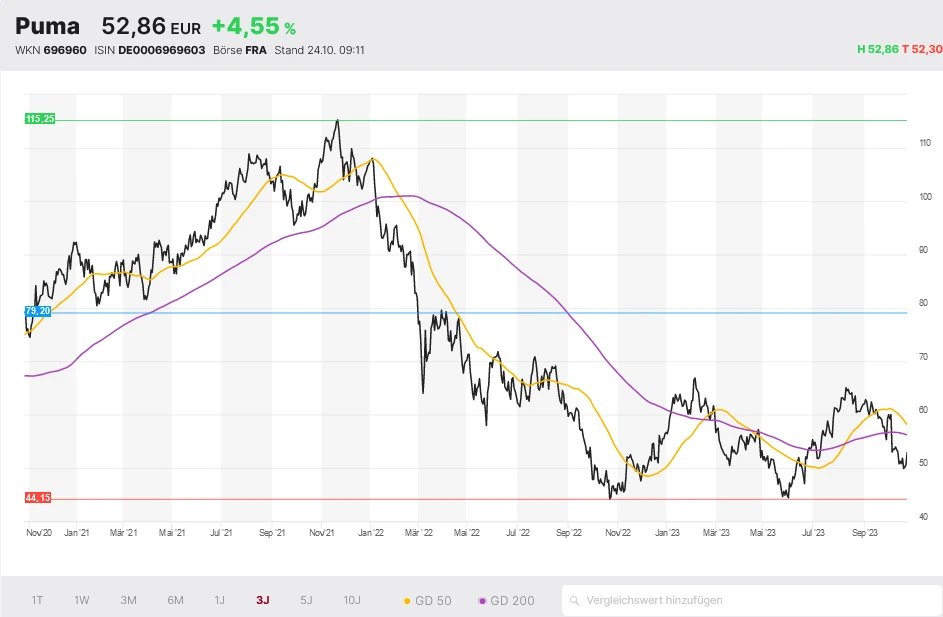Toggle the GD 200 moving average line
The height and width of the screenshot is (617, 943).
[x=507, y=601]
